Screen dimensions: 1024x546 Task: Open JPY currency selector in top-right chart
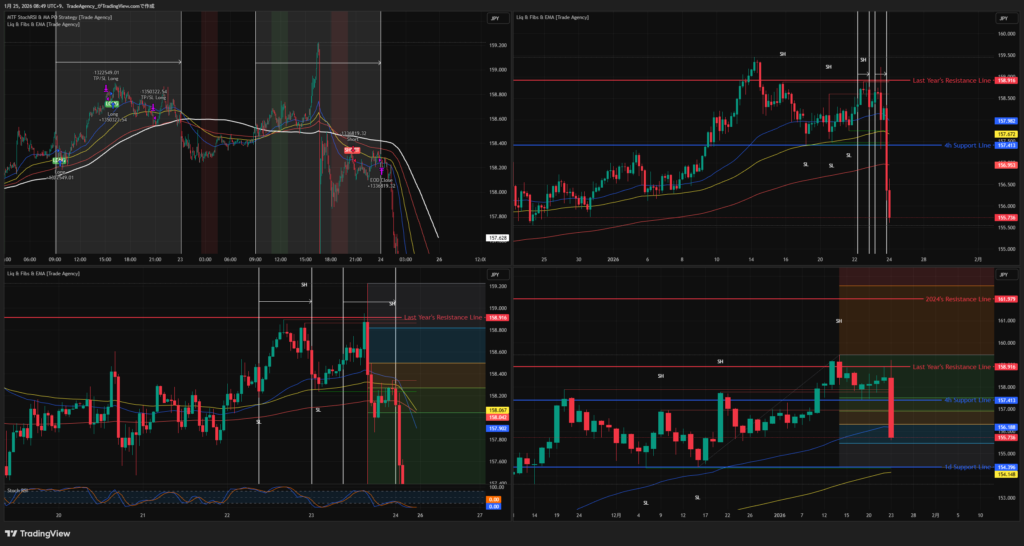tap(1003, 18)
